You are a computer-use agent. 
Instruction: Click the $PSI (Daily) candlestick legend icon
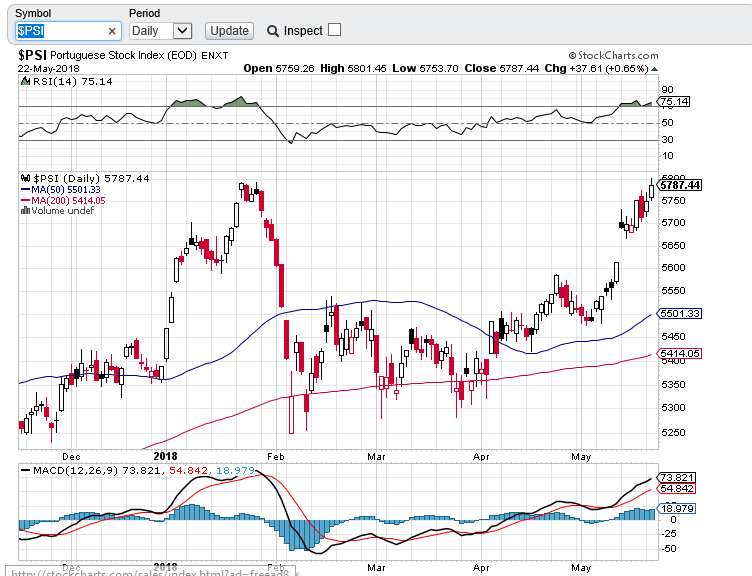(25, 178)
